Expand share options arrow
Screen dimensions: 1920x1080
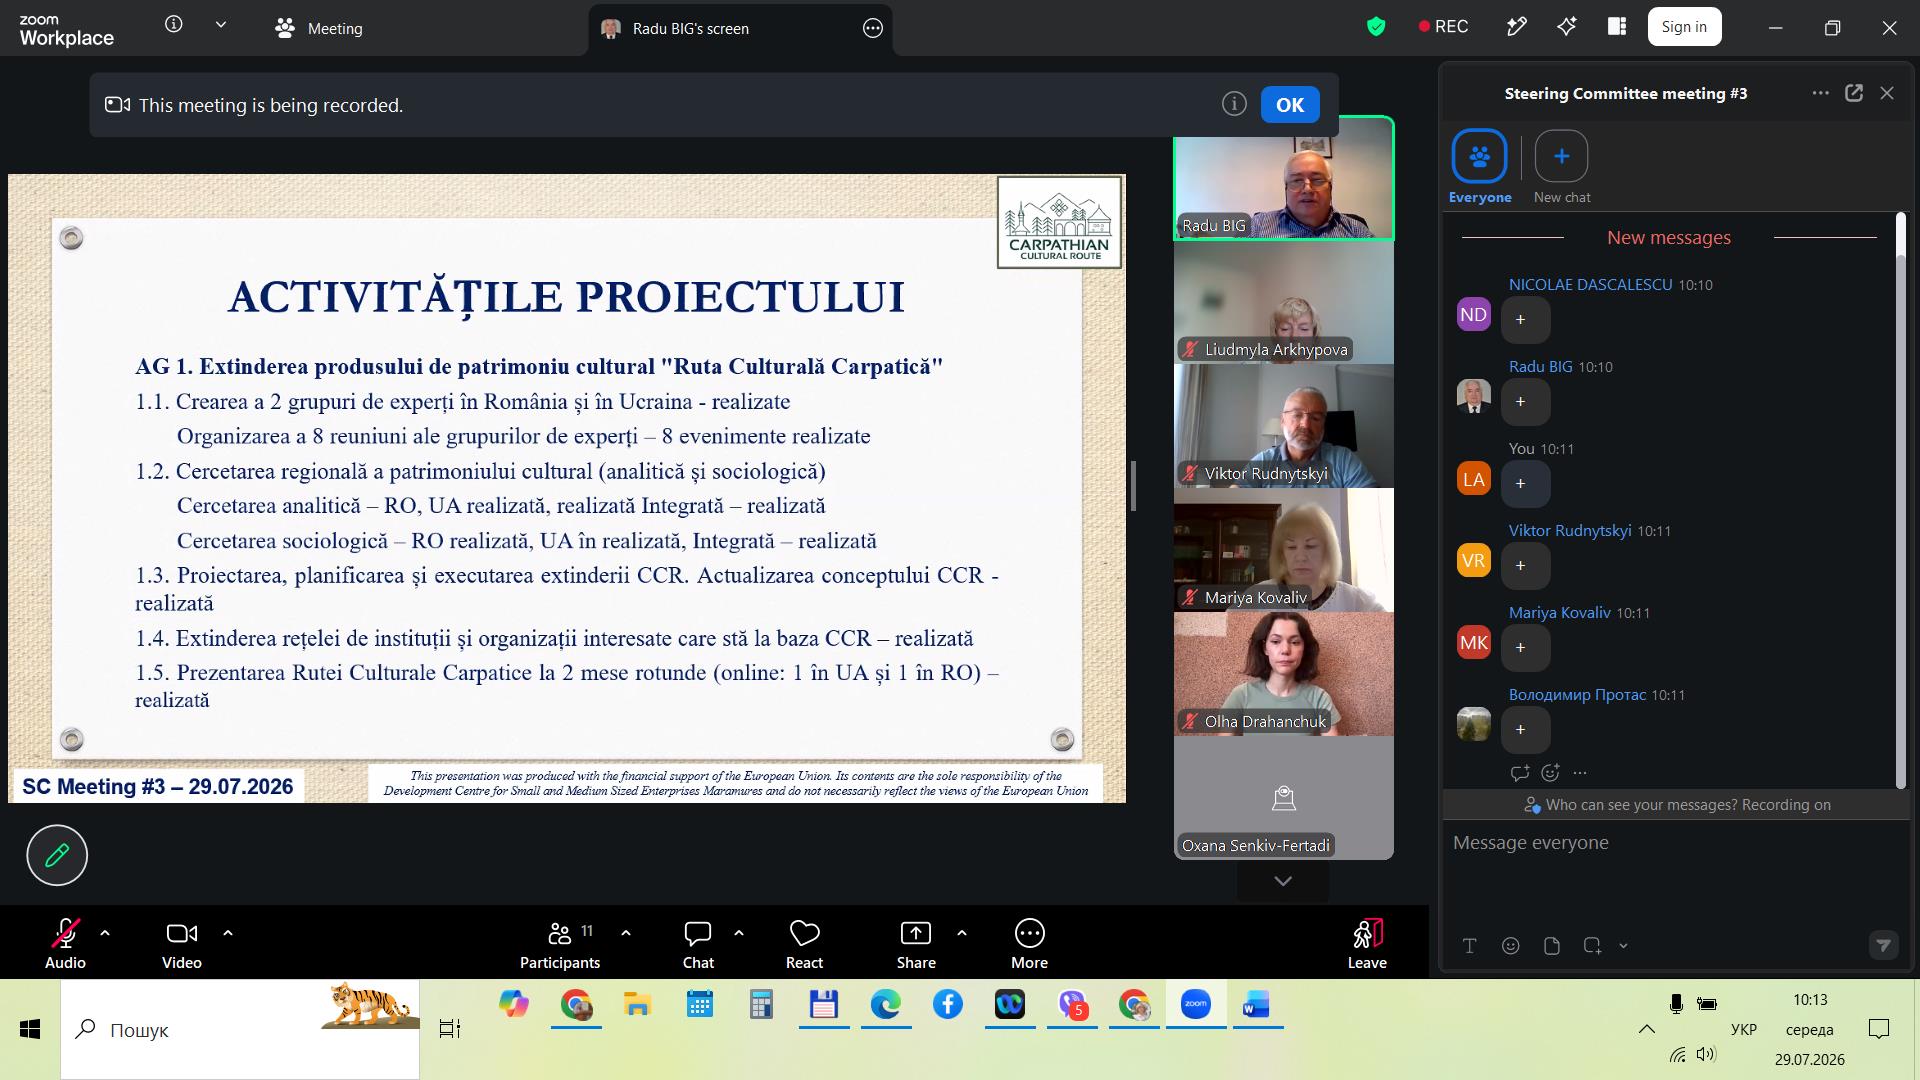click(x=962, y=933)
